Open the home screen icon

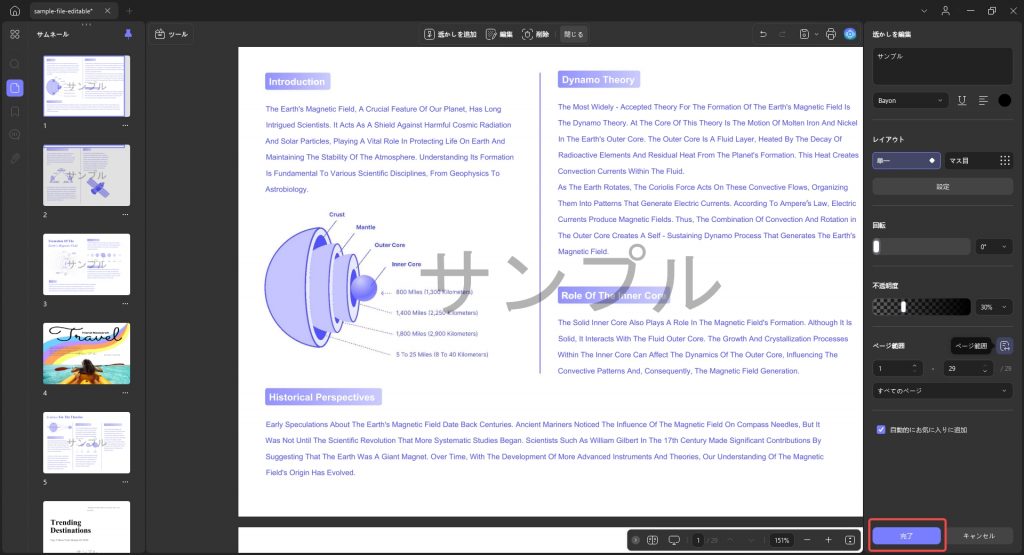[x=14, y=10]
